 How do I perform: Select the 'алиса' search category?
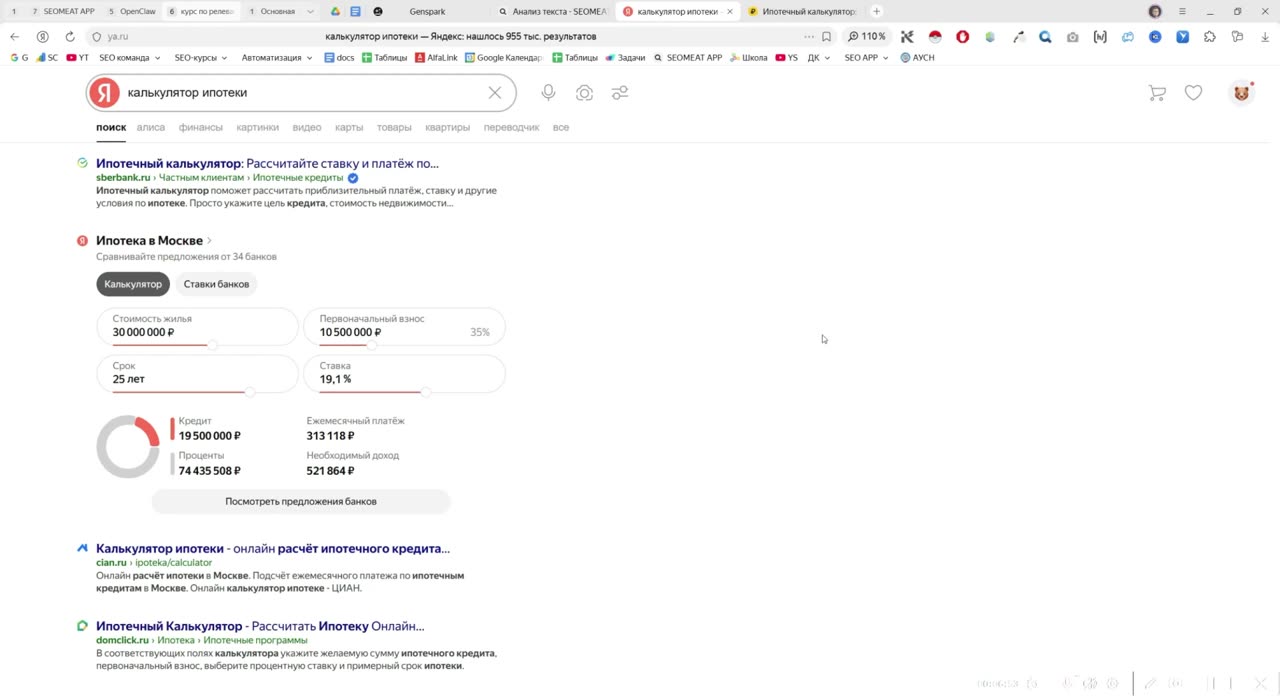(151, 127)
